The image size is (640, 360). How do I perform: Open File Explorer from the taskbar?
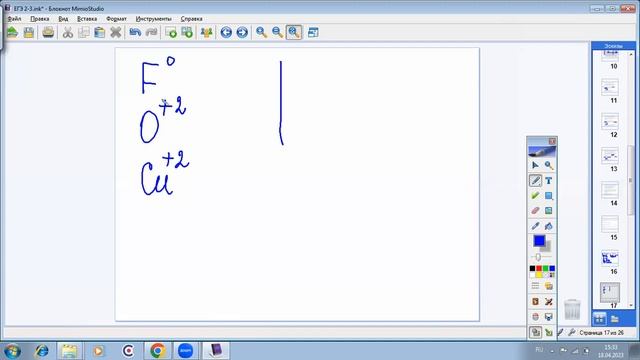click(69, 351)
